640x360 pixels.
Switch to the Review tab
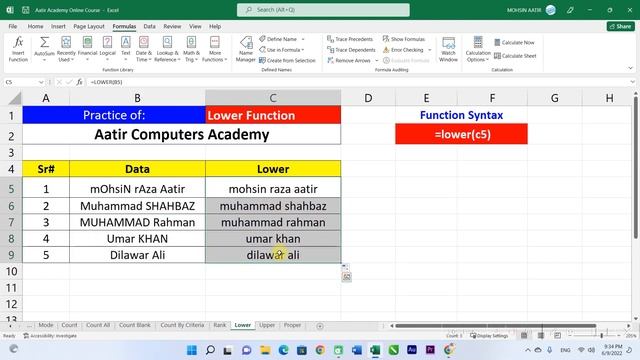tap(172, 26)
